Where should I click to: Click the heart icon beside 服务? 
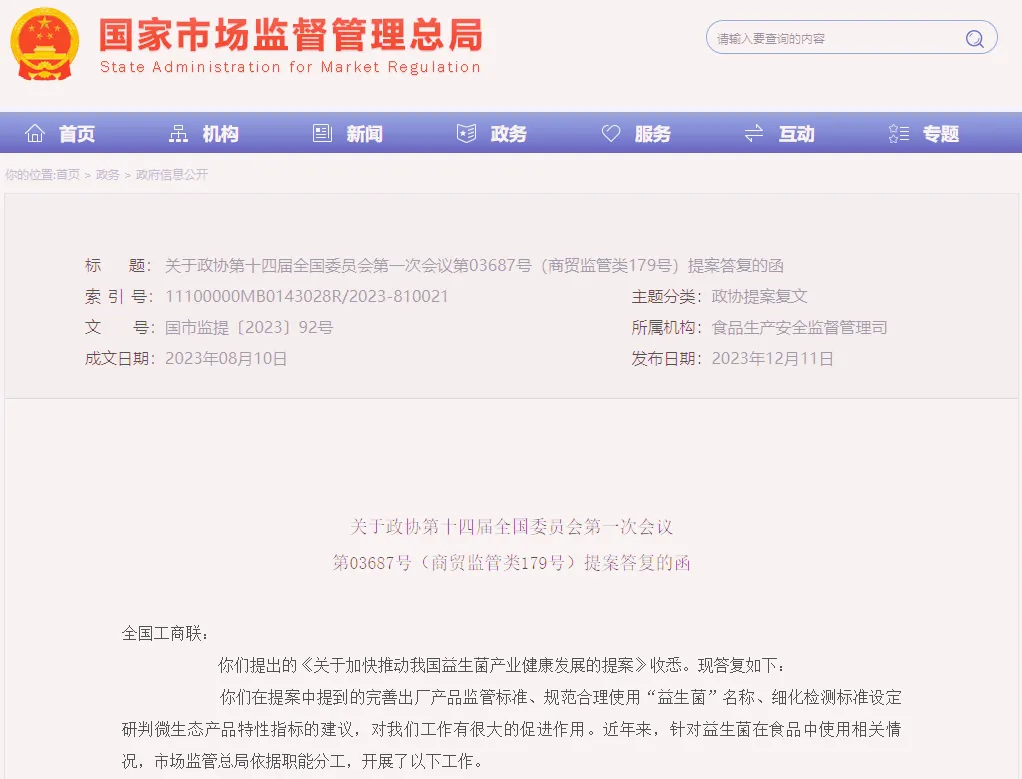pos(610,134)
